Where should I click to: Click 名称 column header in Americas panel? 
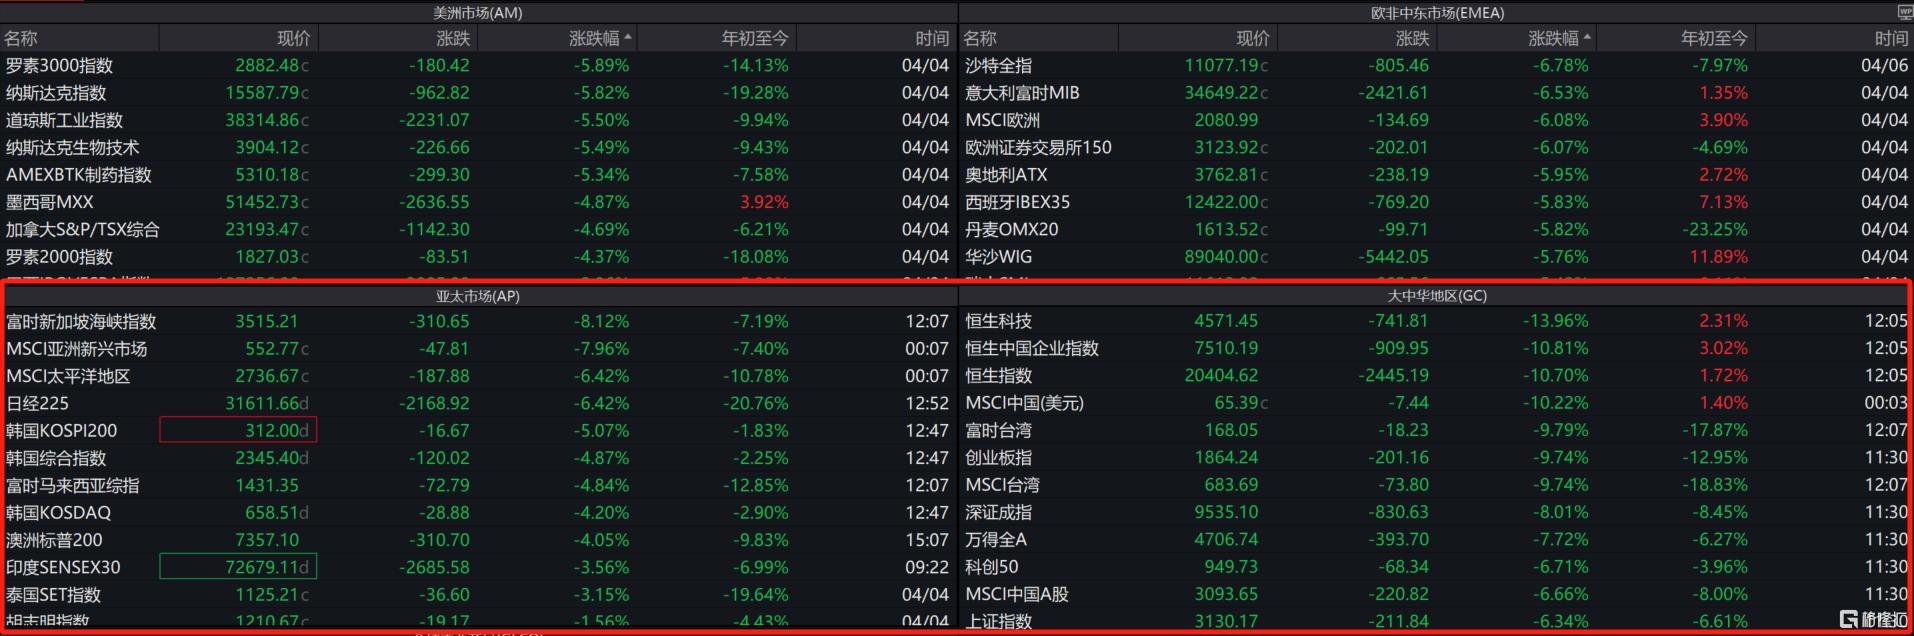click(21, 38)
